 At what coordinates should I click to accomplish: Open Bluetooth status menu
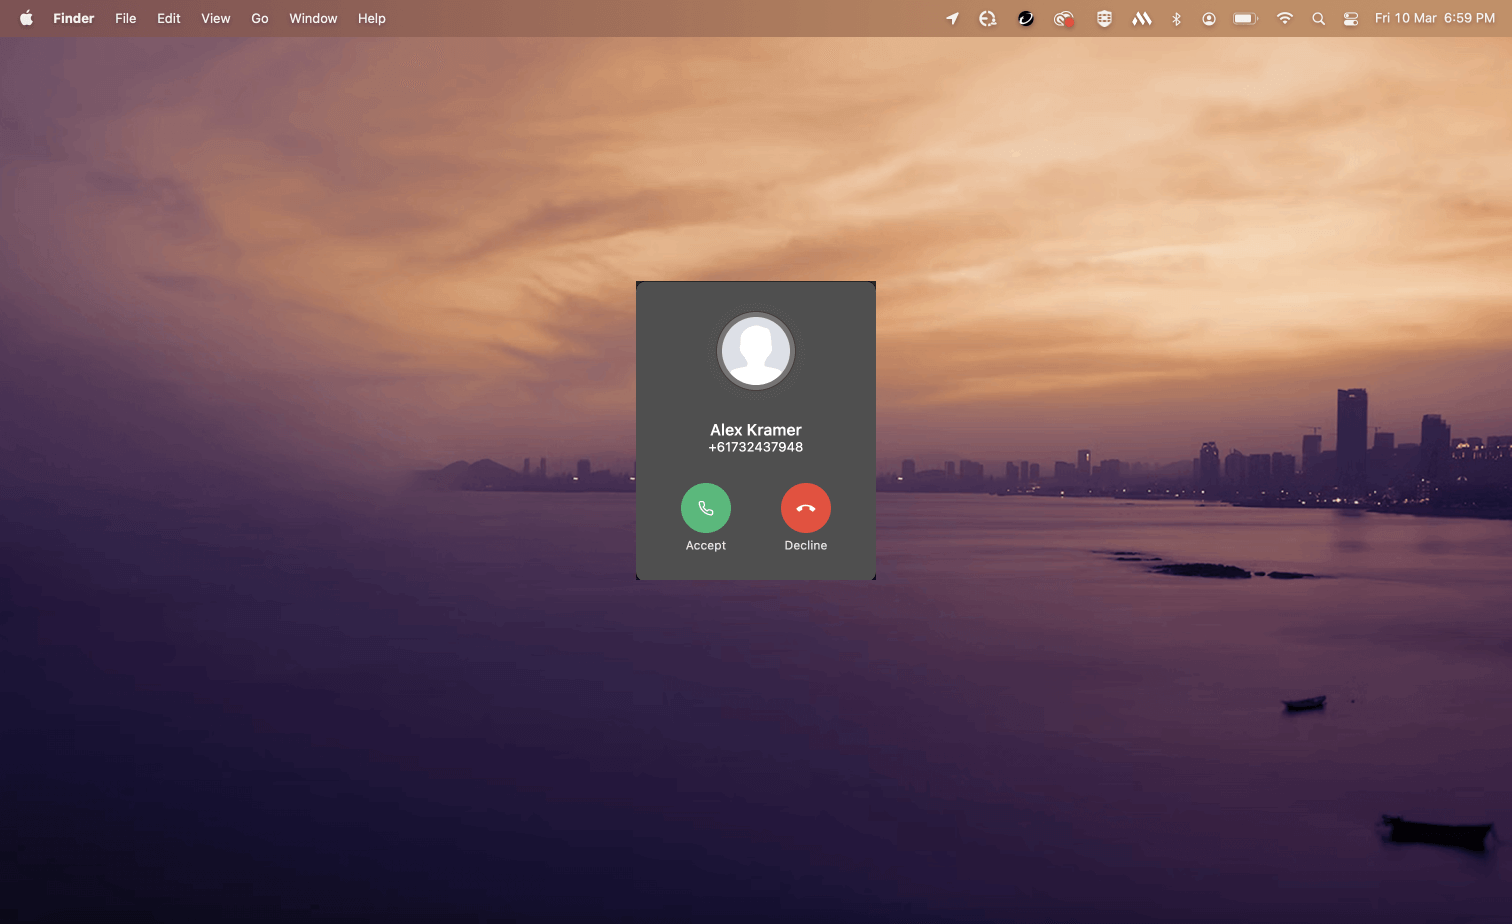point(1176,18)
